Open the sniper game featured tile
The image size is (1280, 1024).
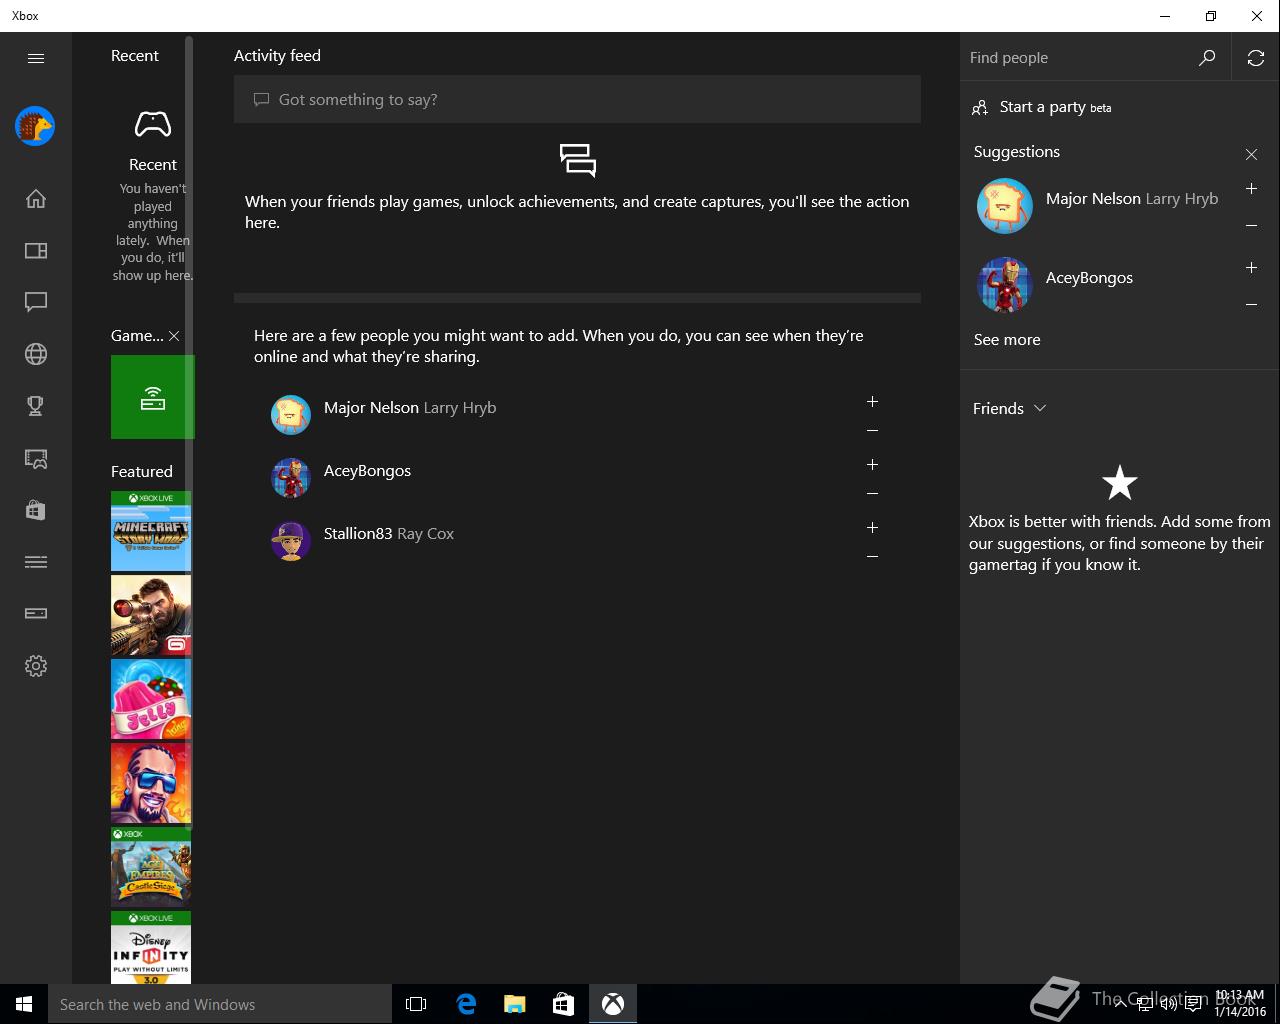coord(151,615)
